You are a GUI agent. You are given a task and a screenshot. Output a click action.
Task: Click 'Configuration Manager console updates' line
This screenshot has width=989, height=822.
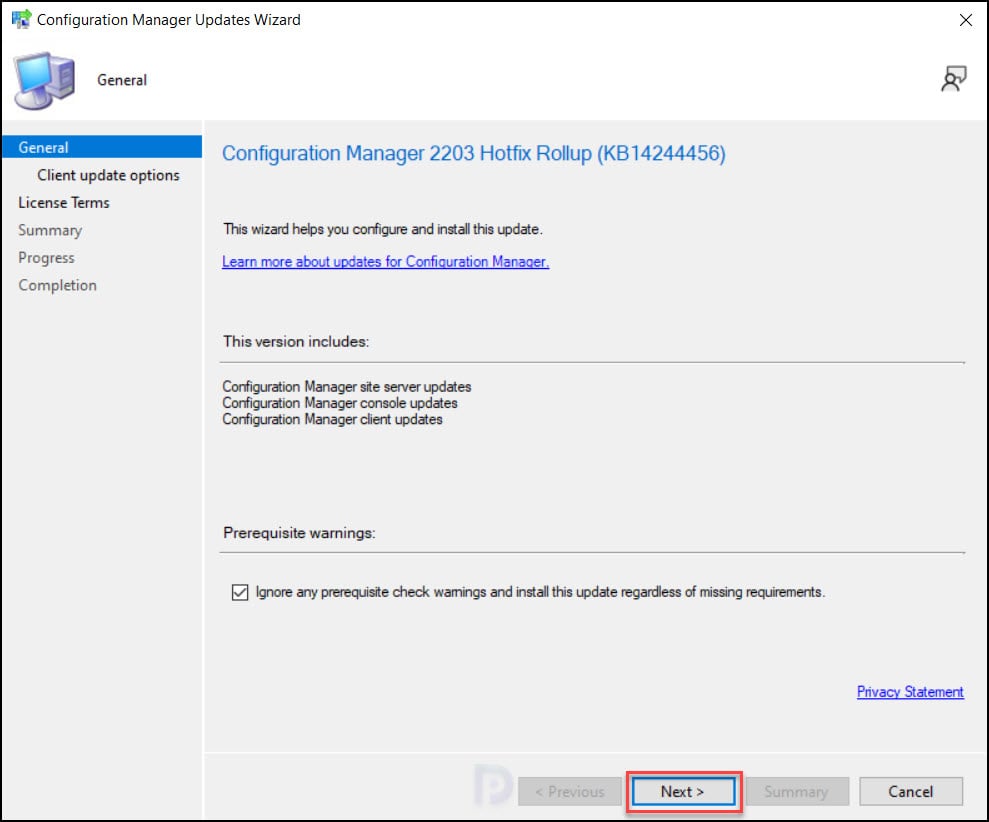pyautogui.click(x=339, y=402)
